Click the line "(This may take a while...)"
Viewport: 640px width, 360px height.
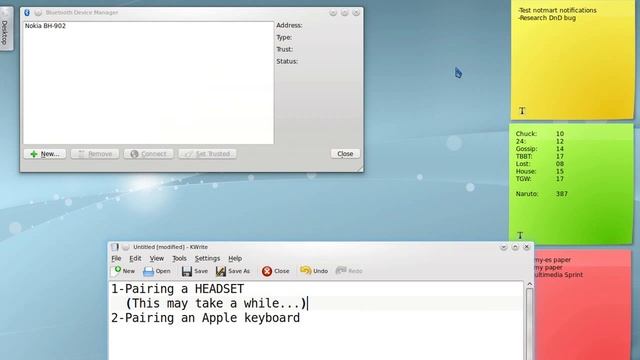pyautogui.click(x=216, y=303)
